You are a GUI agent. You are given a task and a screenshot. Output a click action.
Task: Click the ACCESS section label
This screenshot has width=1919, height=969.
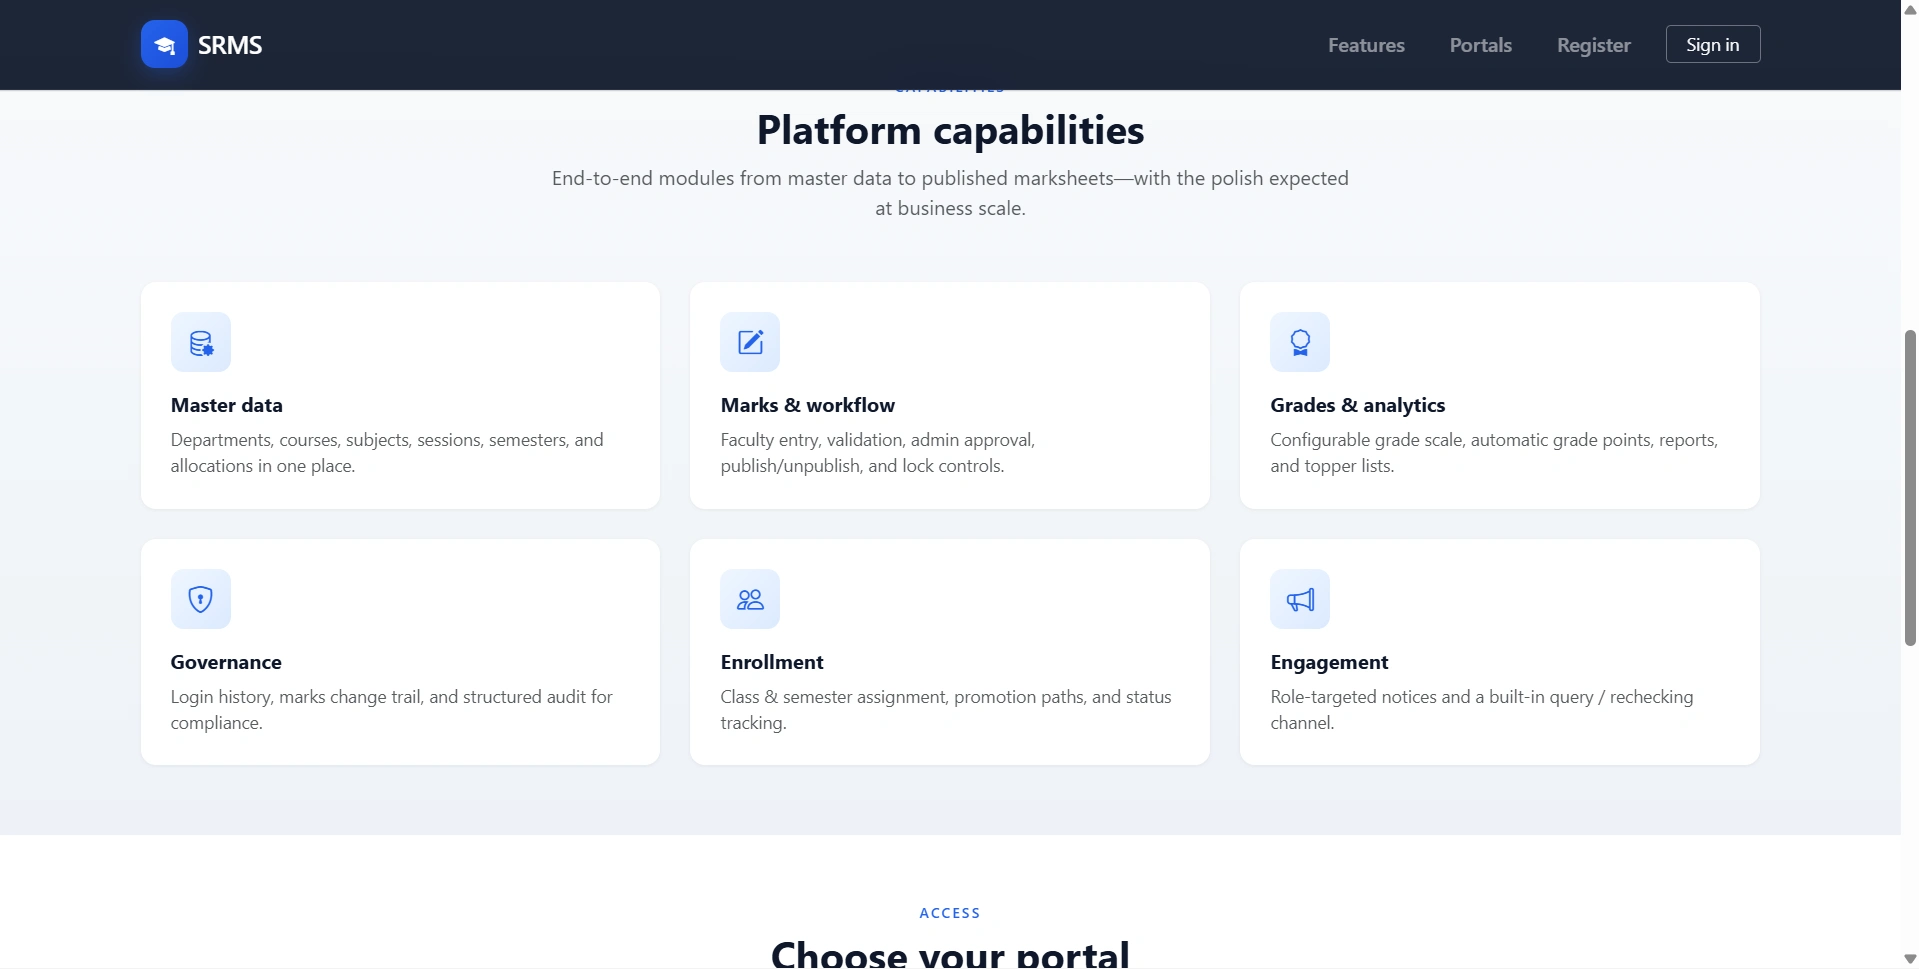(x=950, y=913)
